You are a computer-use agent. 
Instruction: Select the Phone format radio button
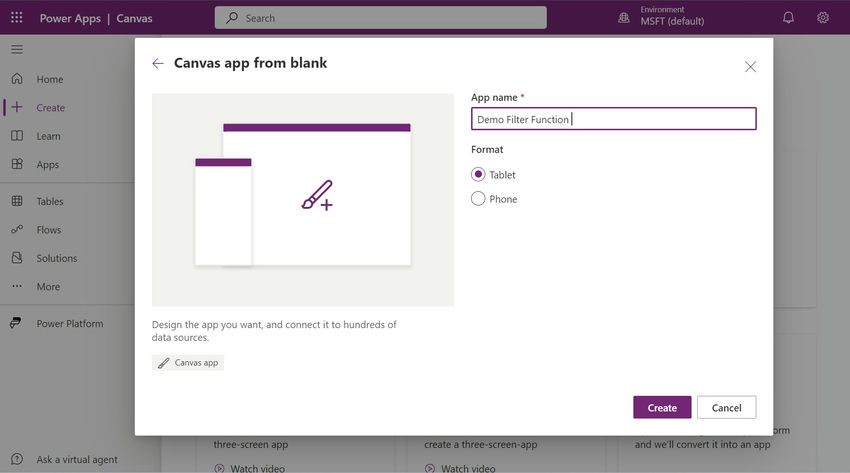click(478, 198)
